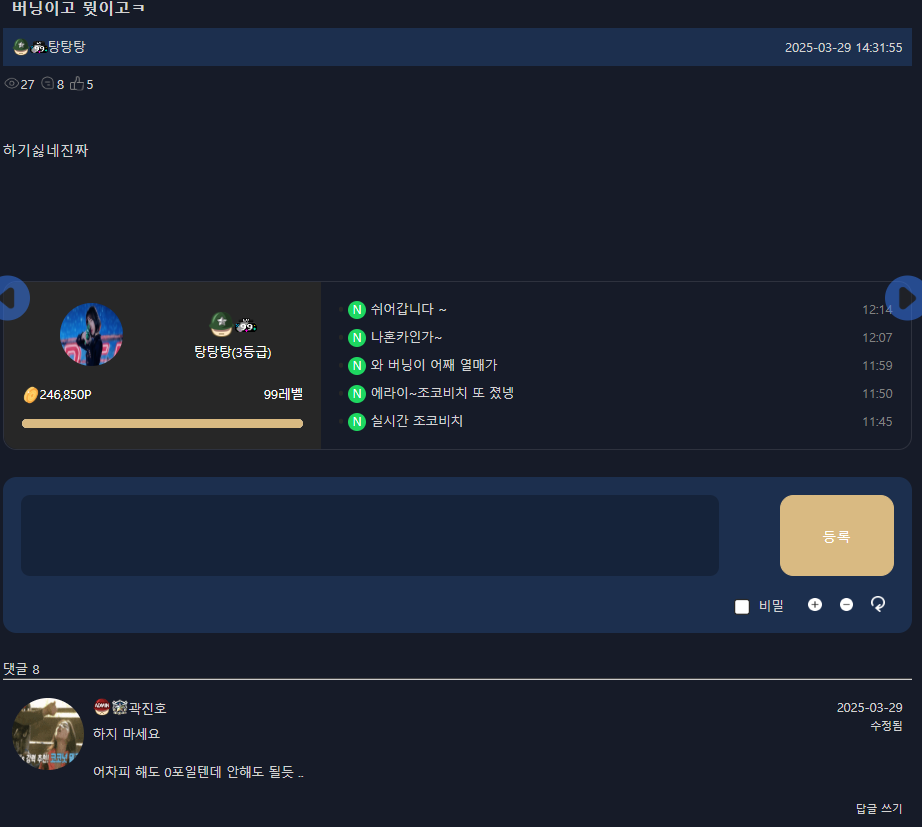Open post titled 실시간 조코비치
This screenshot has height=827, width=922.
417,421
